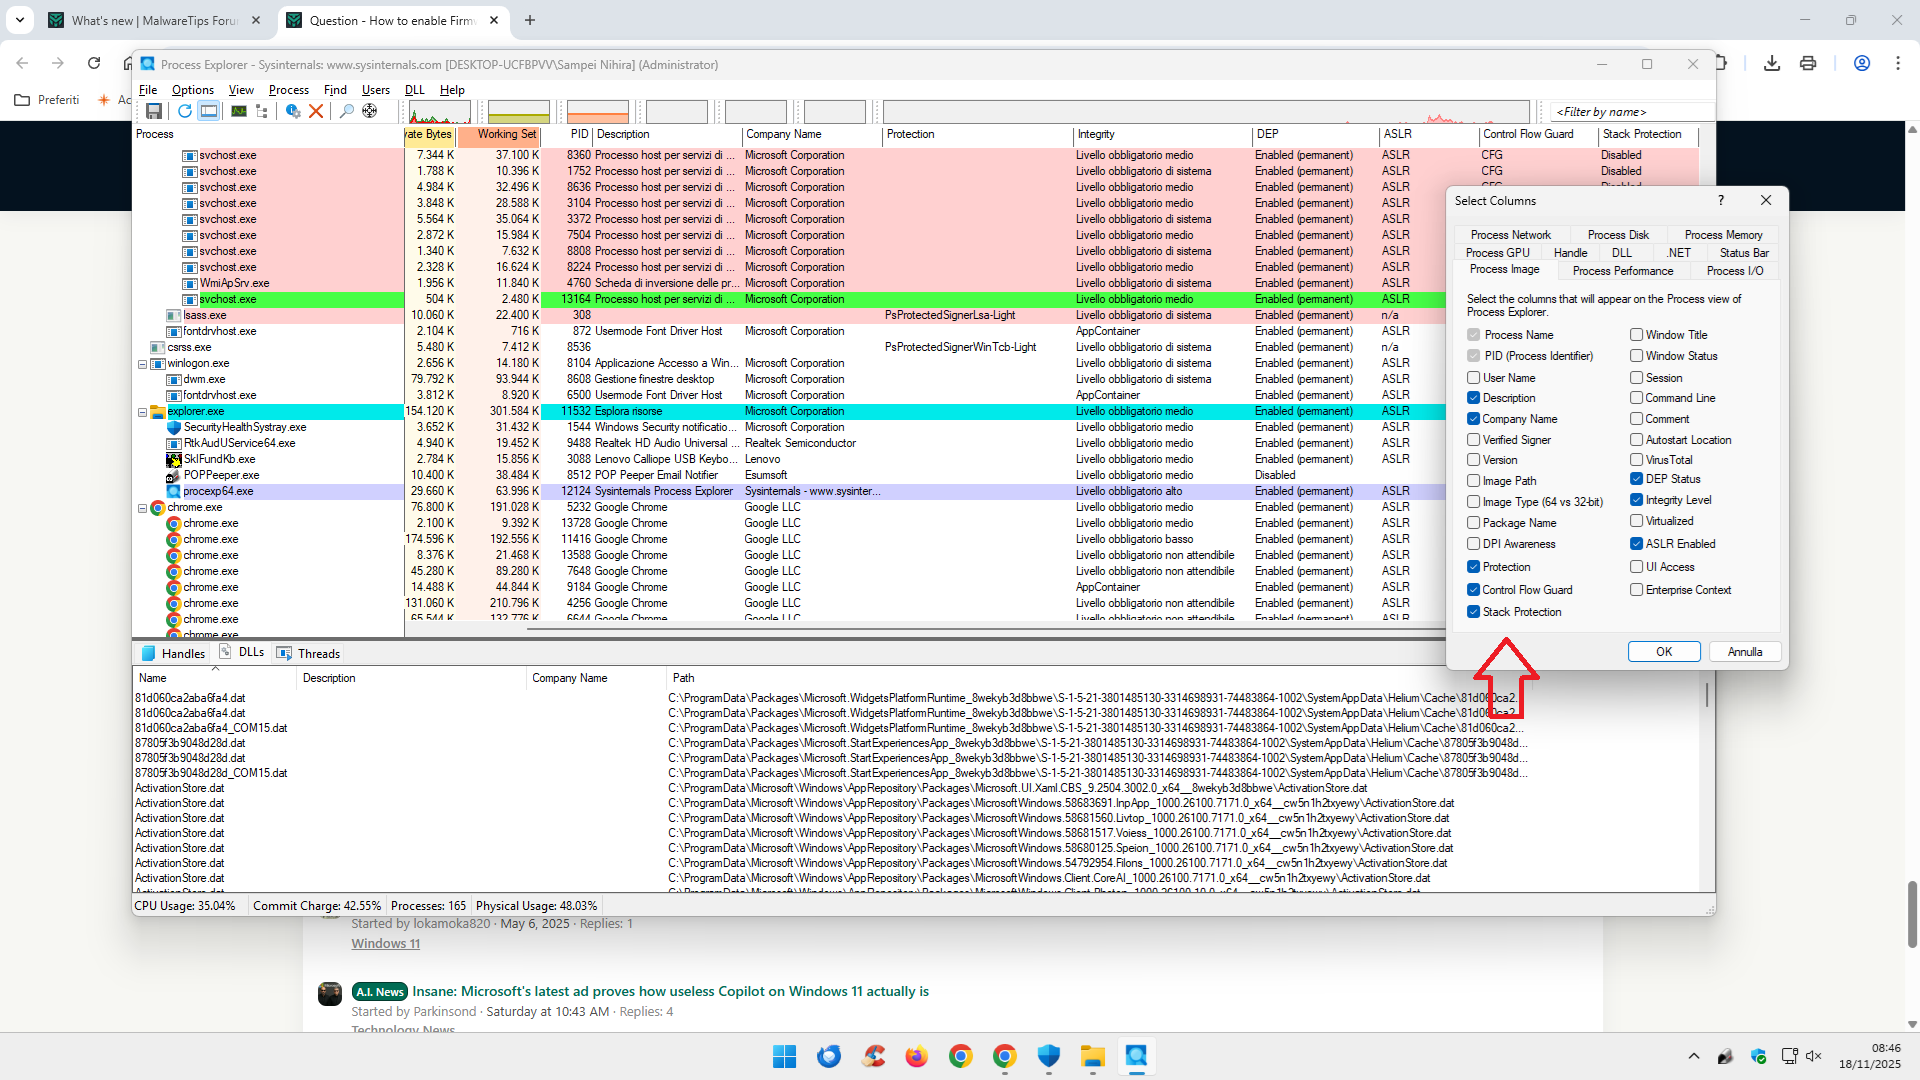Open File Explorer from the taskbar
The image size is (1920, 1080).
click(1093, 1056)
